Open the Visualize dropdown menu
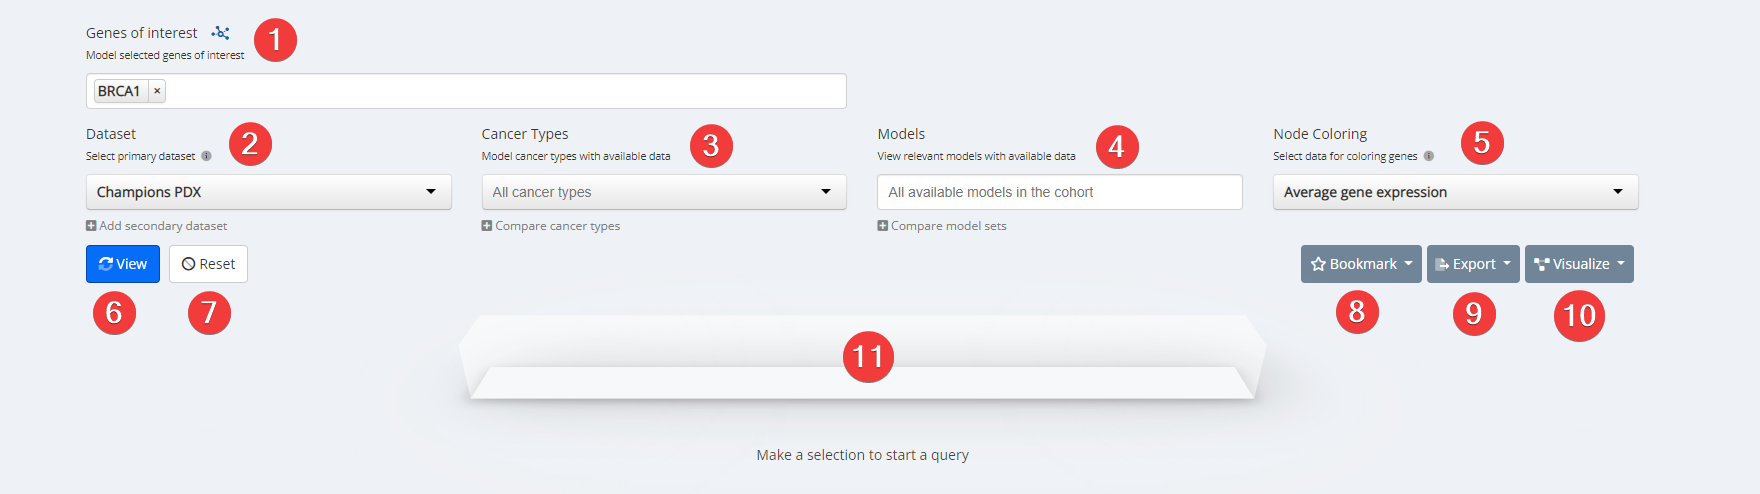 click(x=1579, y=264)
